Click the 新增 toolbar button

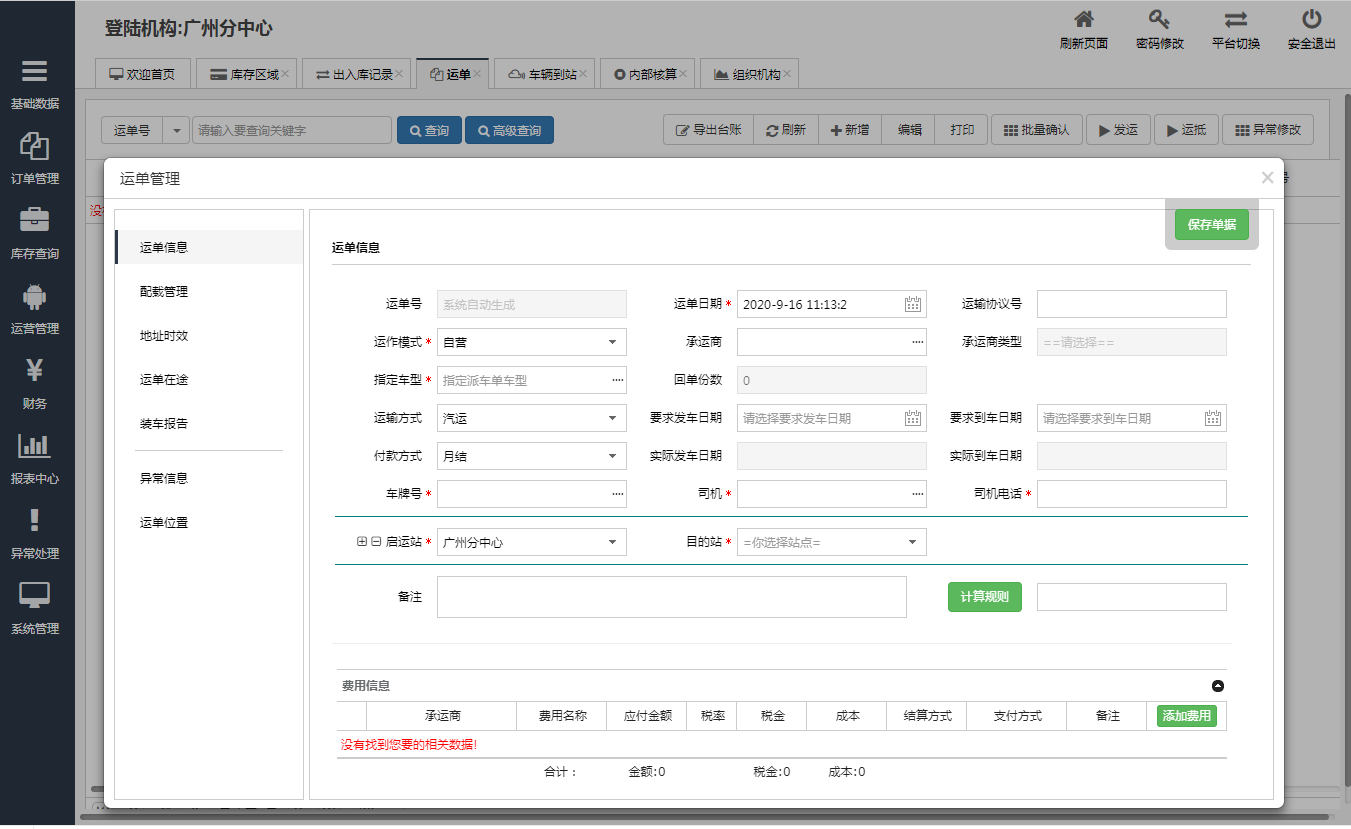click(x=850, y=130)
